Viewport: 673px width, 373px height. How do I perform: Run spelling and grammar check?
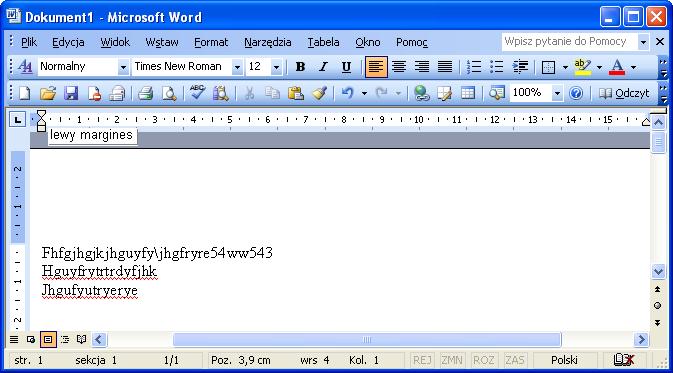pos(197,93)
